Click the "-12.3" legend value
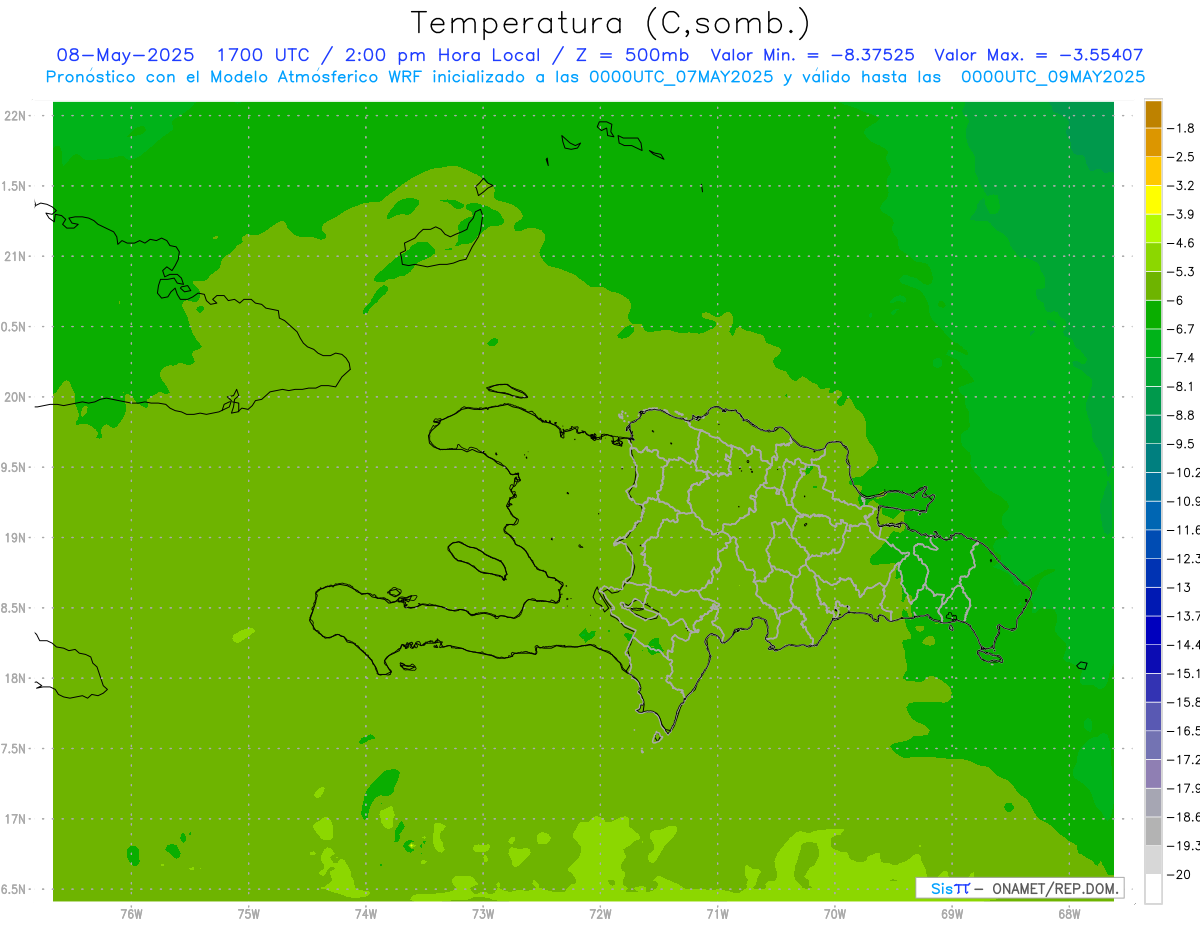The width and height of the screenshot is (1200, 927). tap(1185, 558)
